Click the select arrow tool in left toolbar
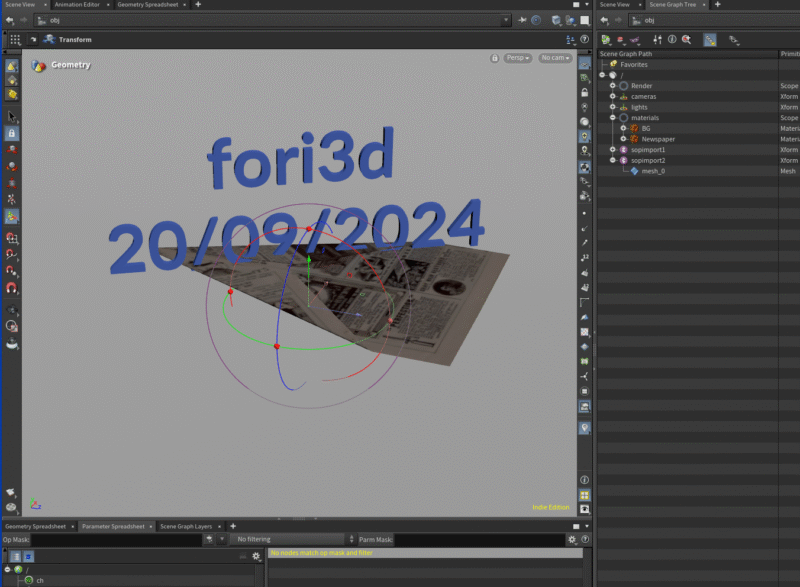Screen dimensions: 800x587 click(x=11, y=116)
